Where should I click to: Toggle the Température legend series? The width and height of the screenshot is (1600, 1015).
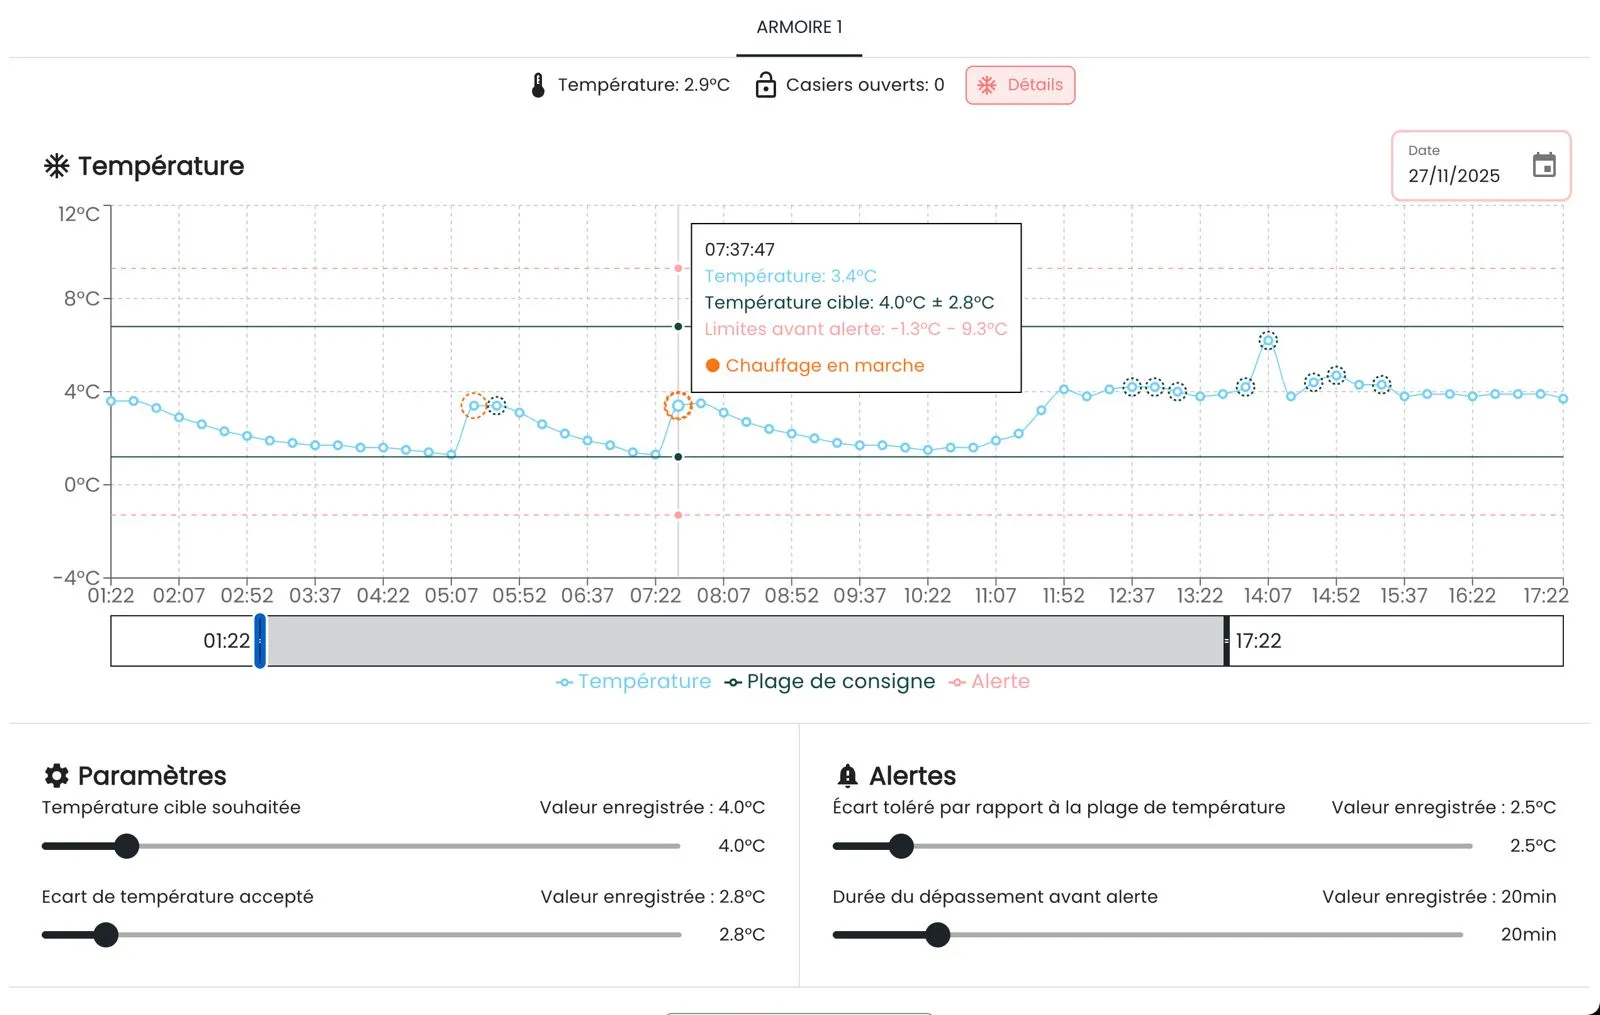[x=634, y=681]
